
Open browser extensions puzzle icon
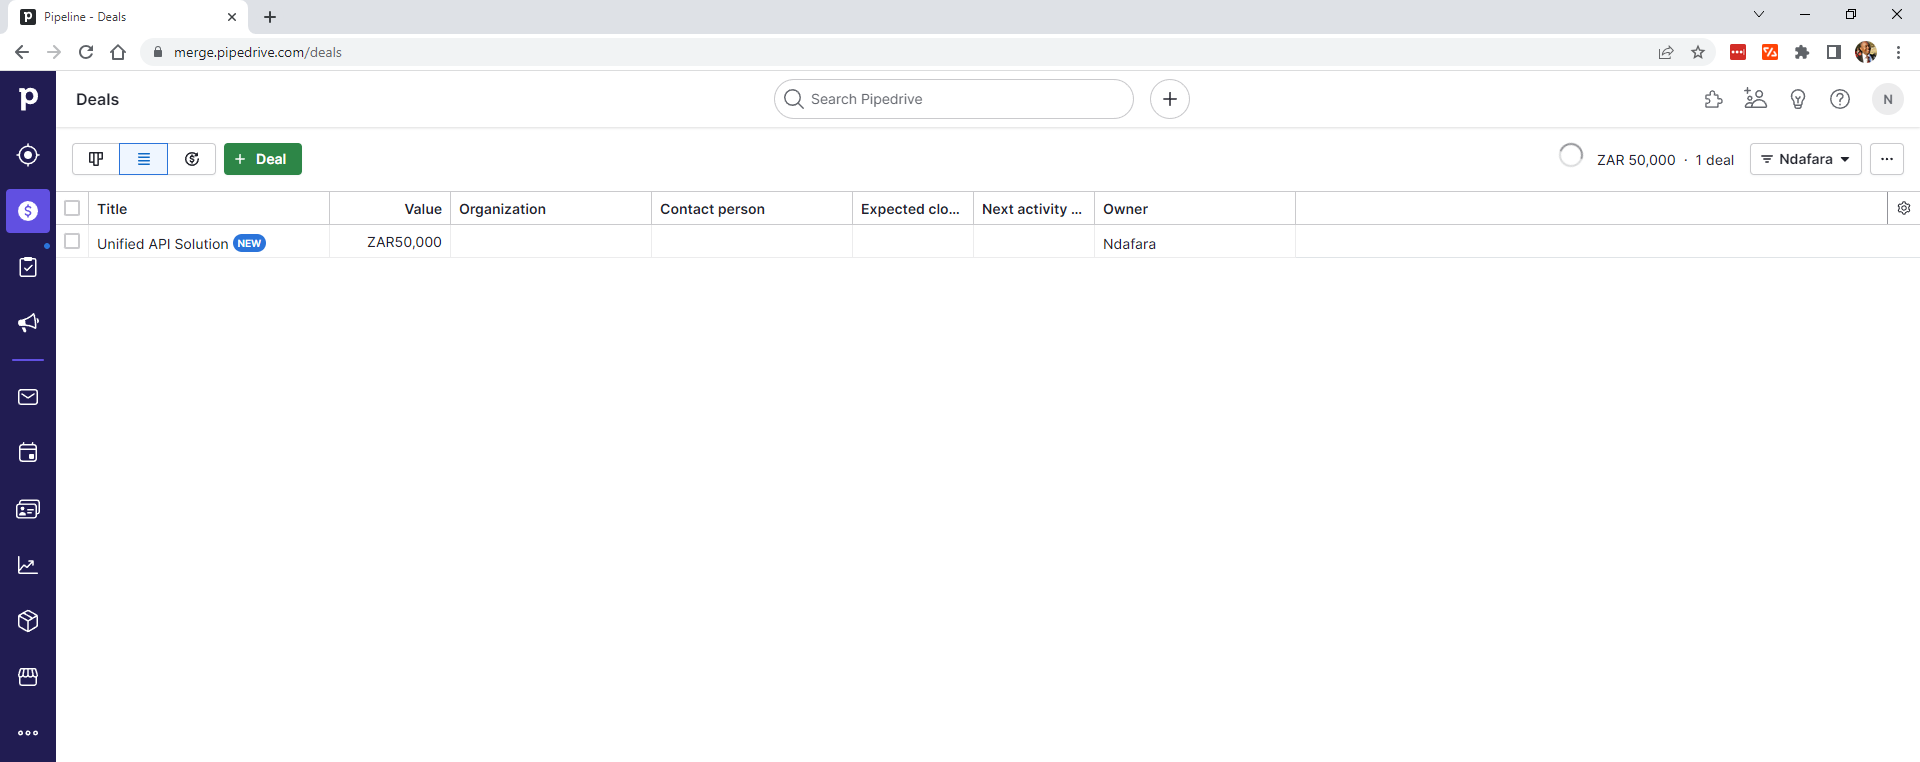[x=1802, y=52]
